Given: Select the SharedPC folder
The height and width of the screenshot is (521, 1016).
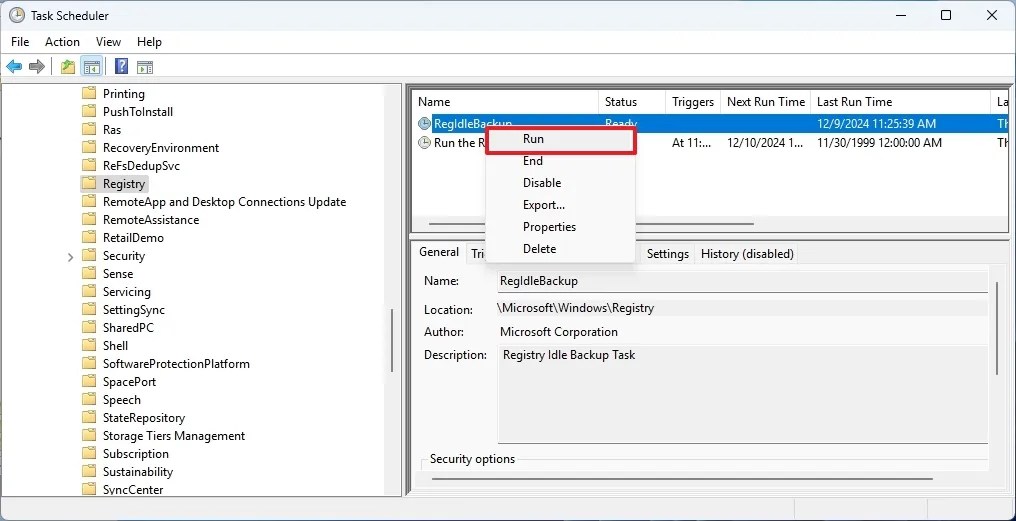Looking at the screenshot, I should click(x=128, y=328).
